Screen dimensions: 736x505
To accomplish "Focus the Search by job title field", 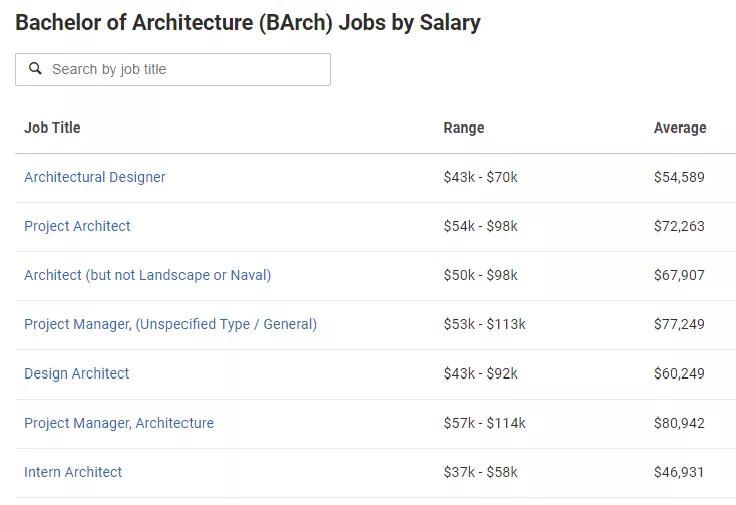I will coord(185,69).
